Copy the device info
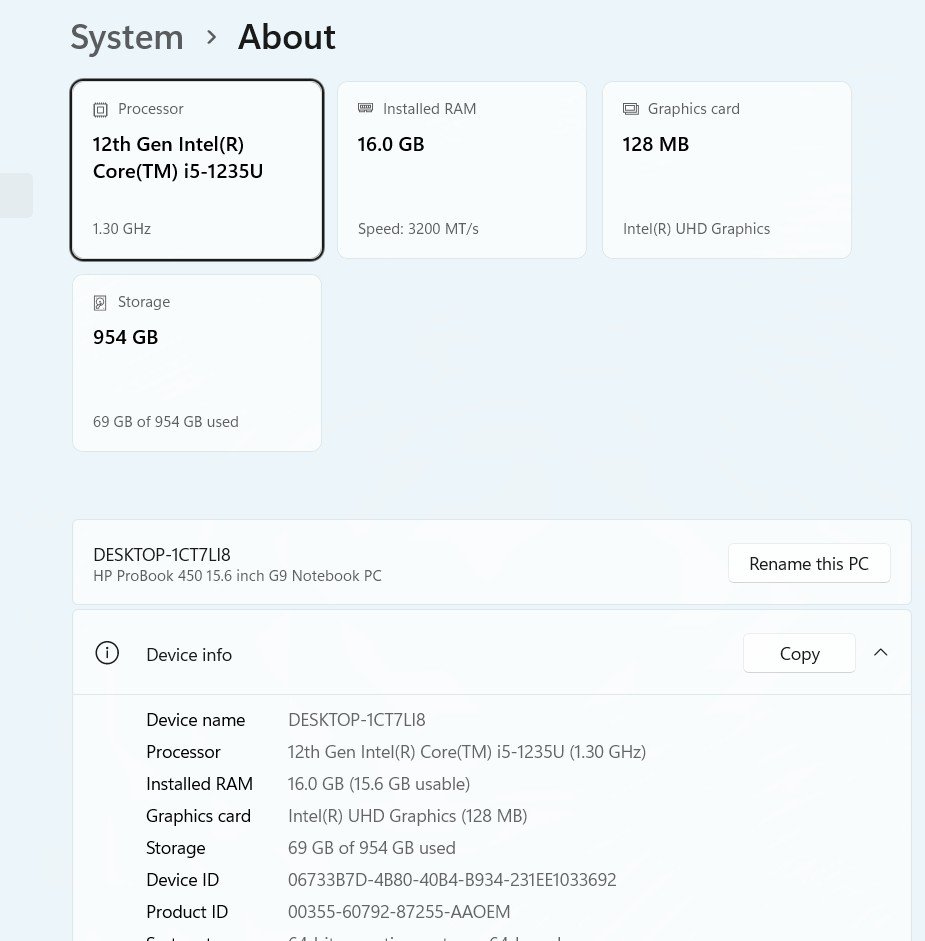 pyautogui.click(x=799, y=653)
